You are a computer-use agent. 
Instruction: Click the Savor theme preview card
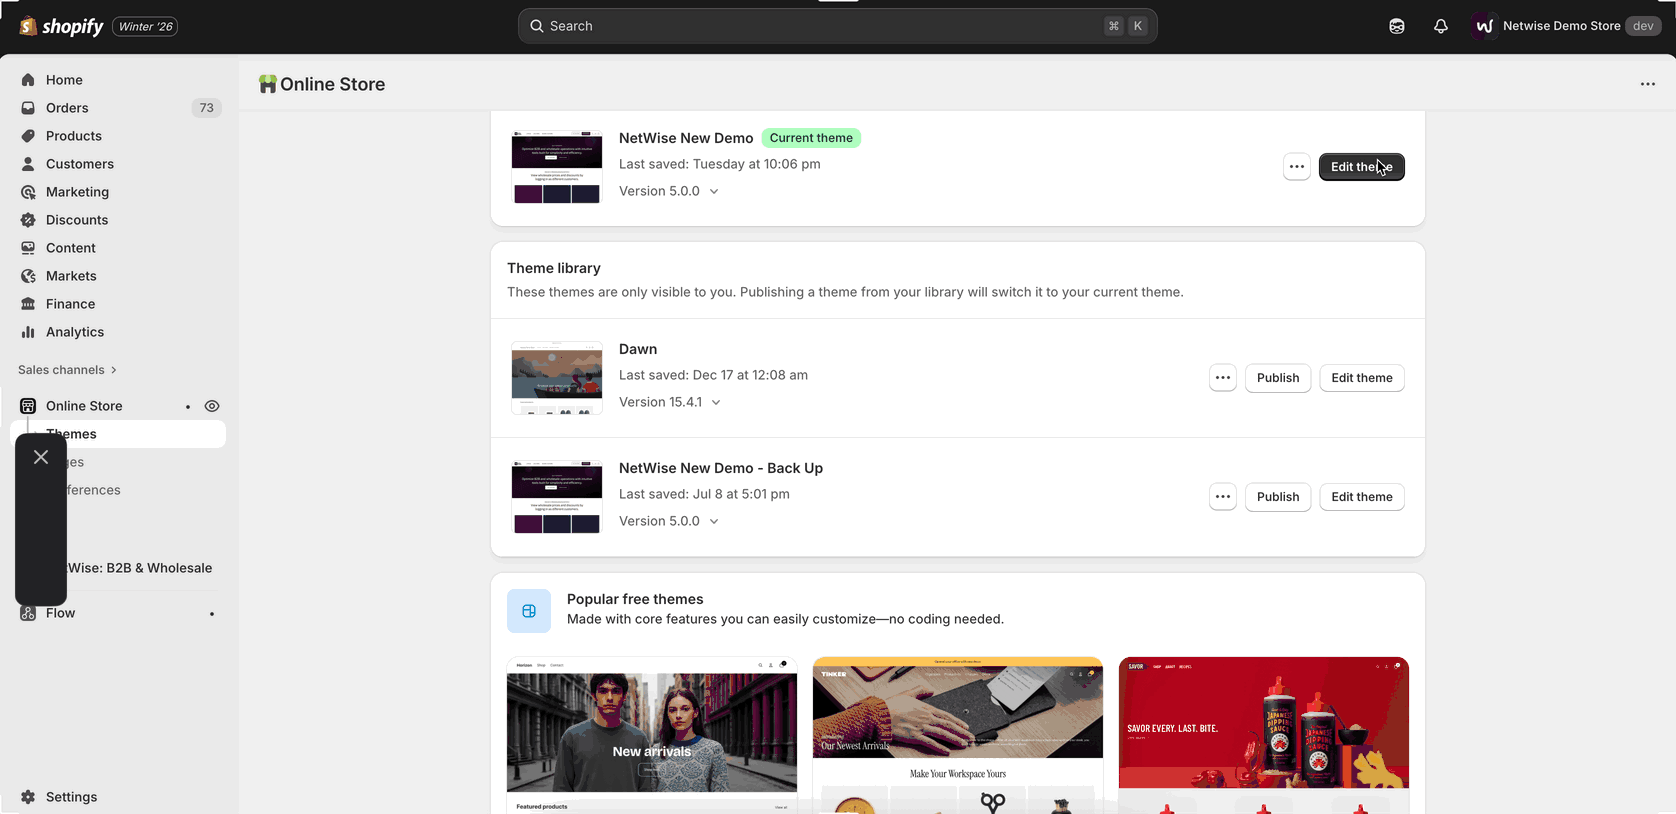[1264, 735]
